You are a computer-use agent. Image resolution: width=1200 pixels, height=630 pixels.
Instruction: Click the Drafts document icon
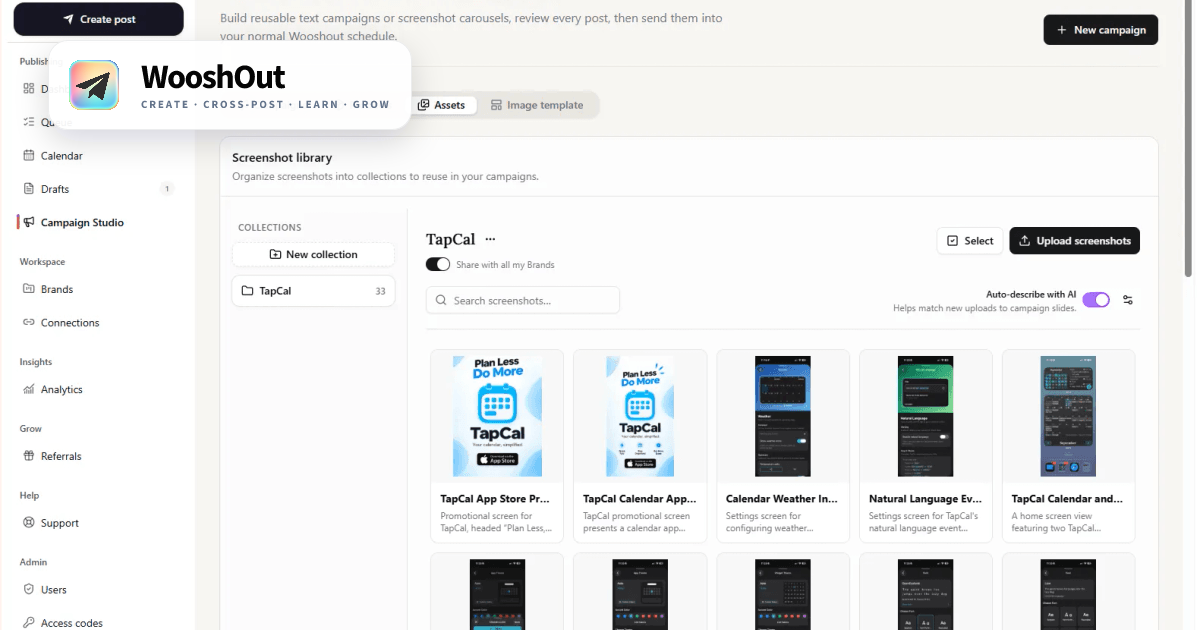point(29,189)
